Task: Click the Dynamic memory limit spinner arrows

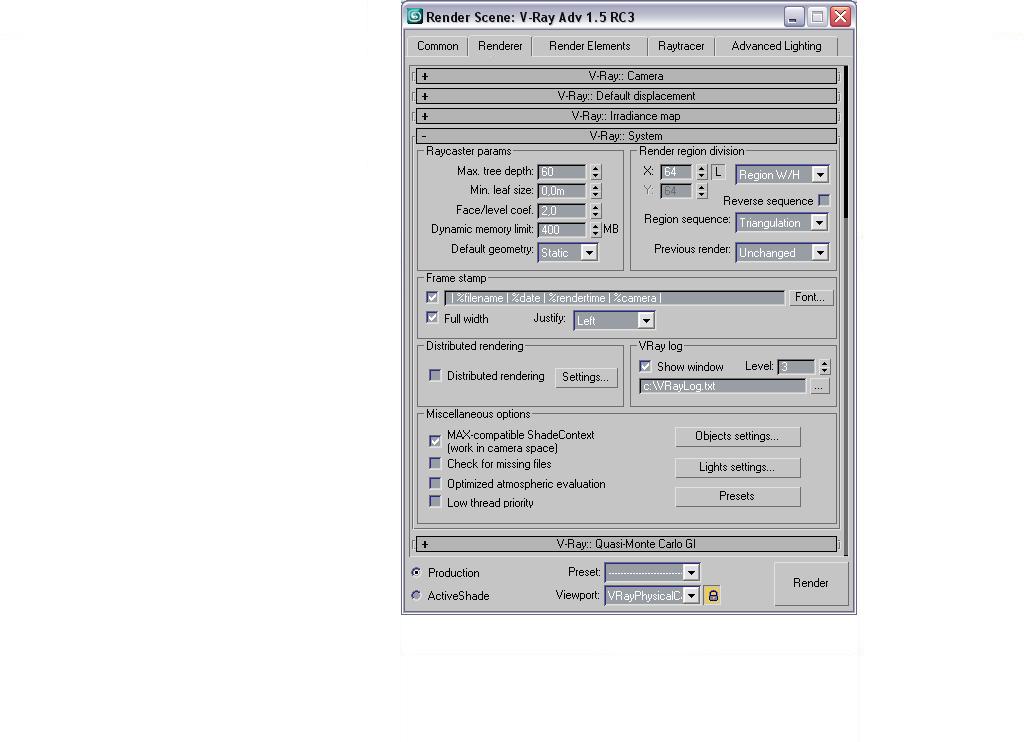Action: [x=595, y=230]
